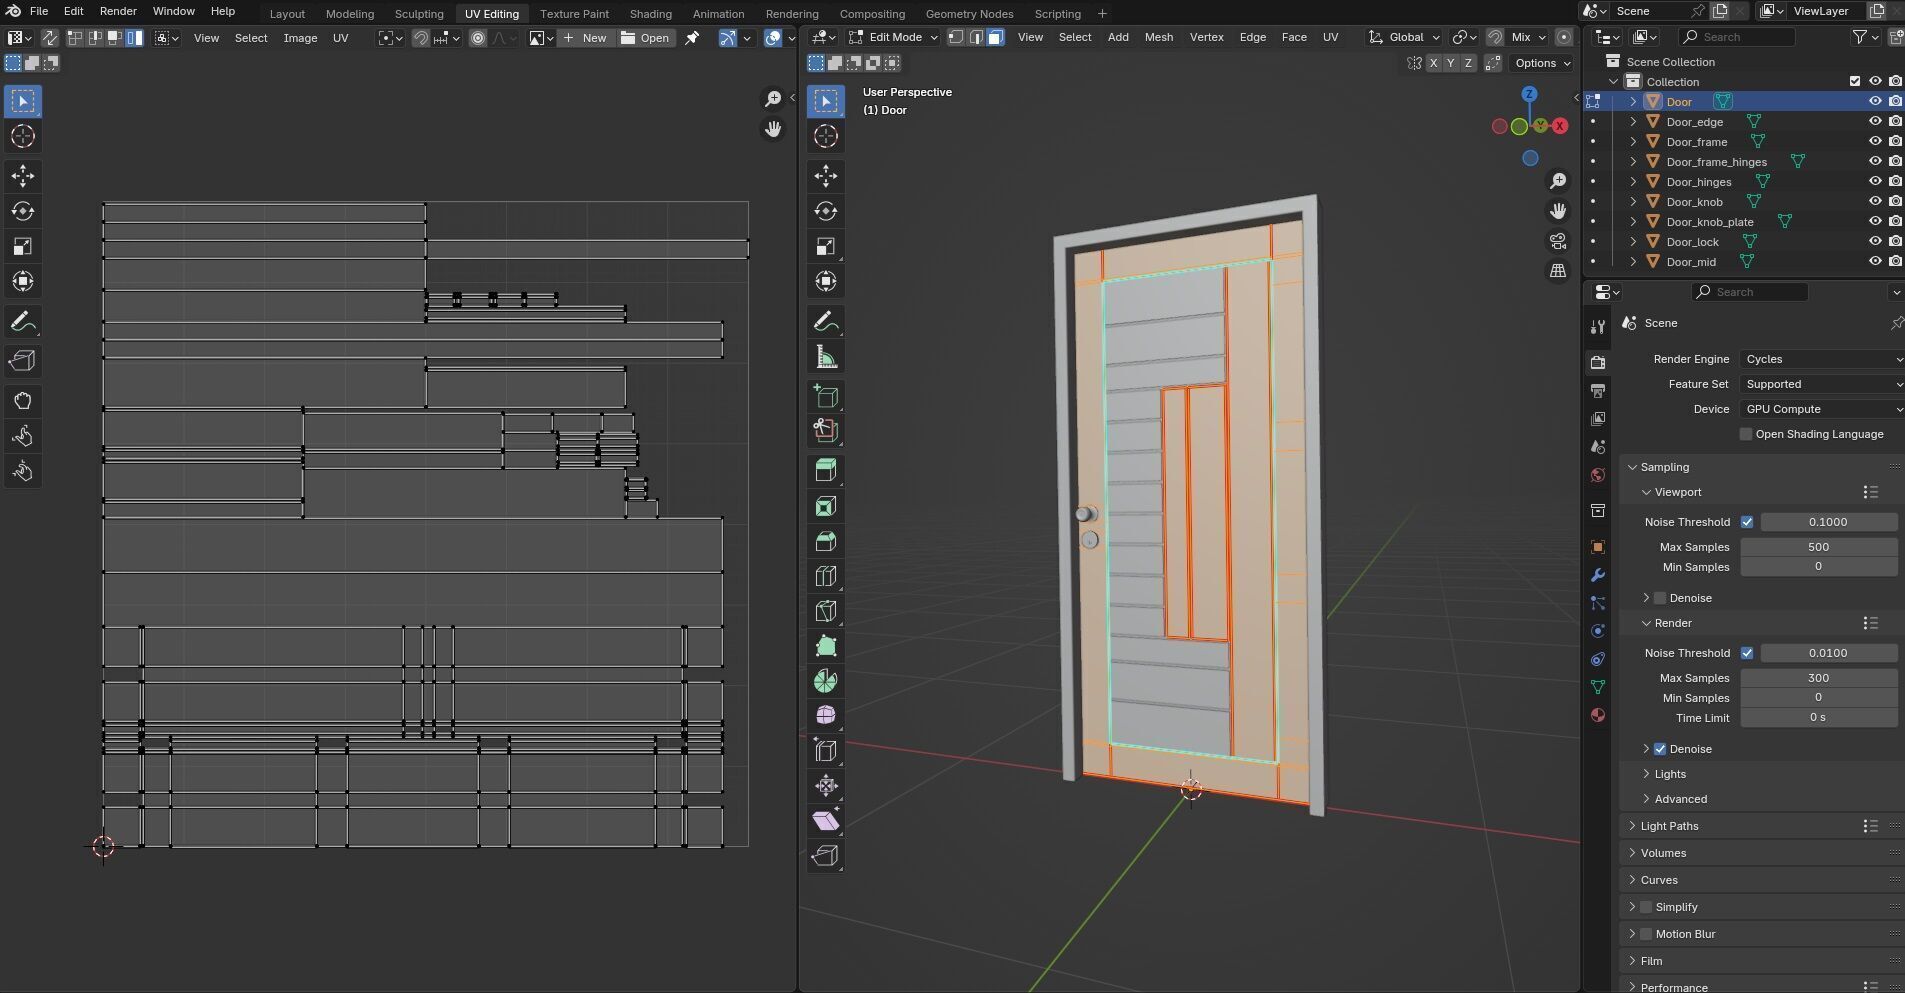Enable Open Shading Language checkbox
The image size is (1905, 993).
point(1746,434)
